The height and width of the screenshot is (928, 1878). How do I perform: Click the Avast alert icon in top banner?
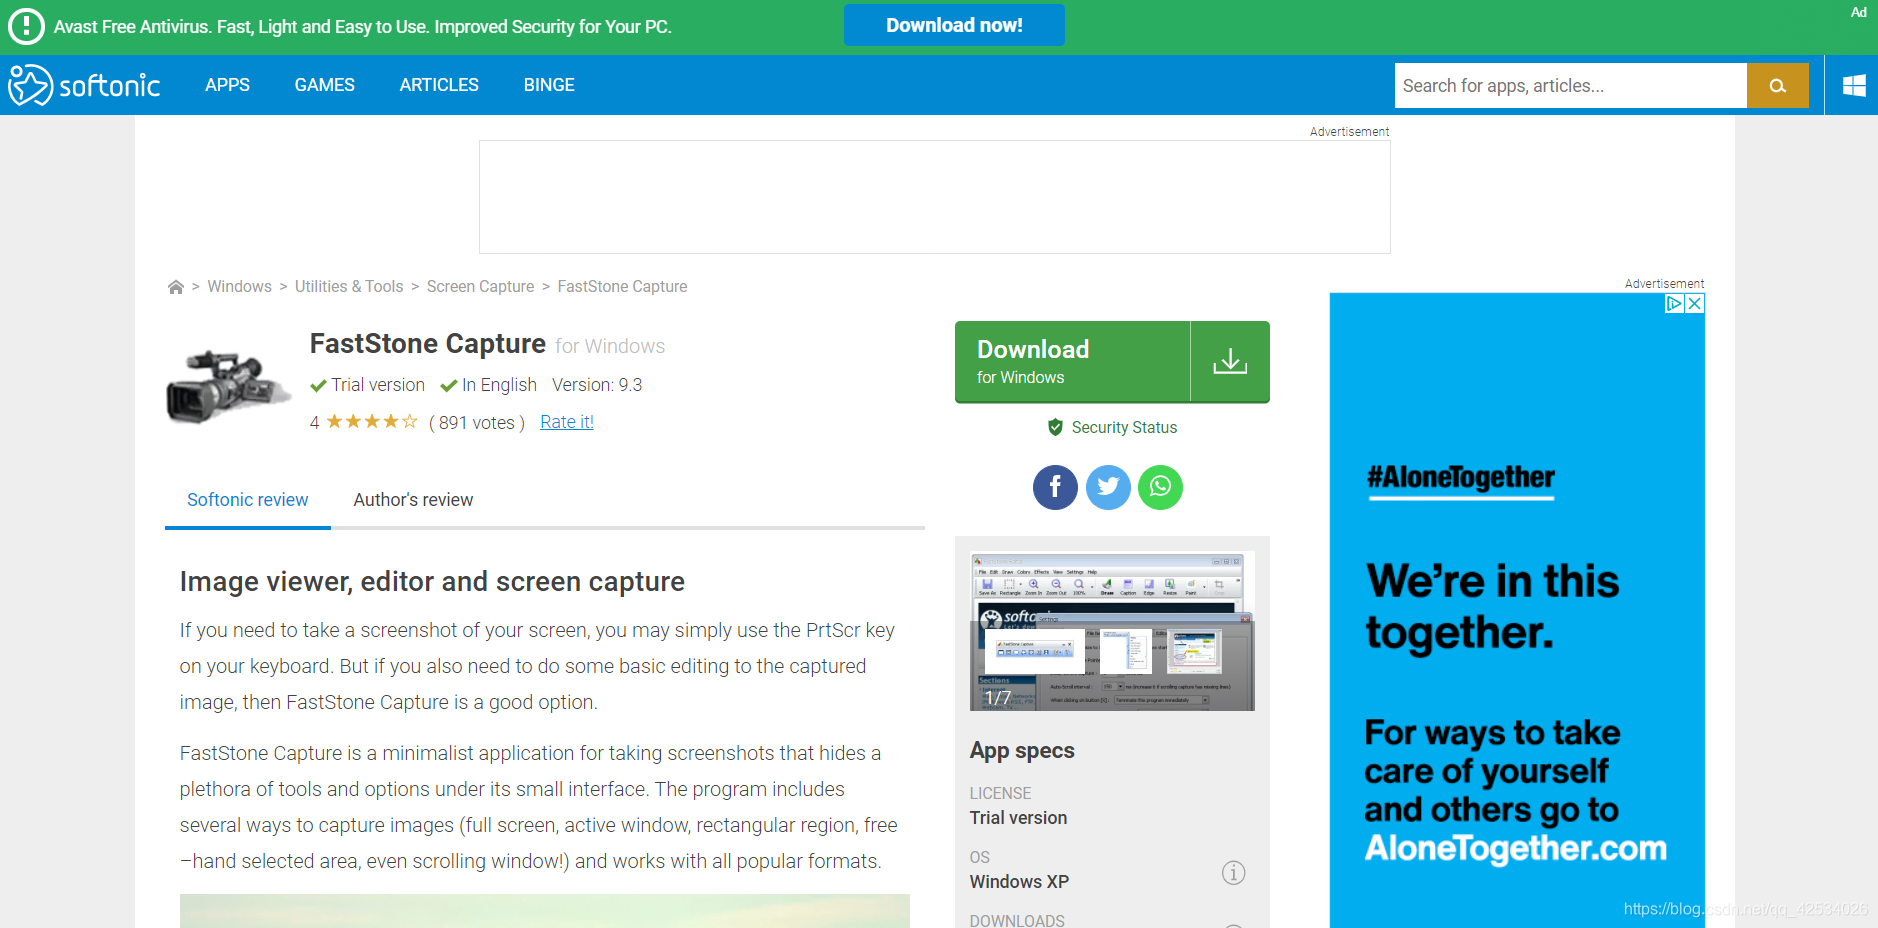(x=26, y=26)
